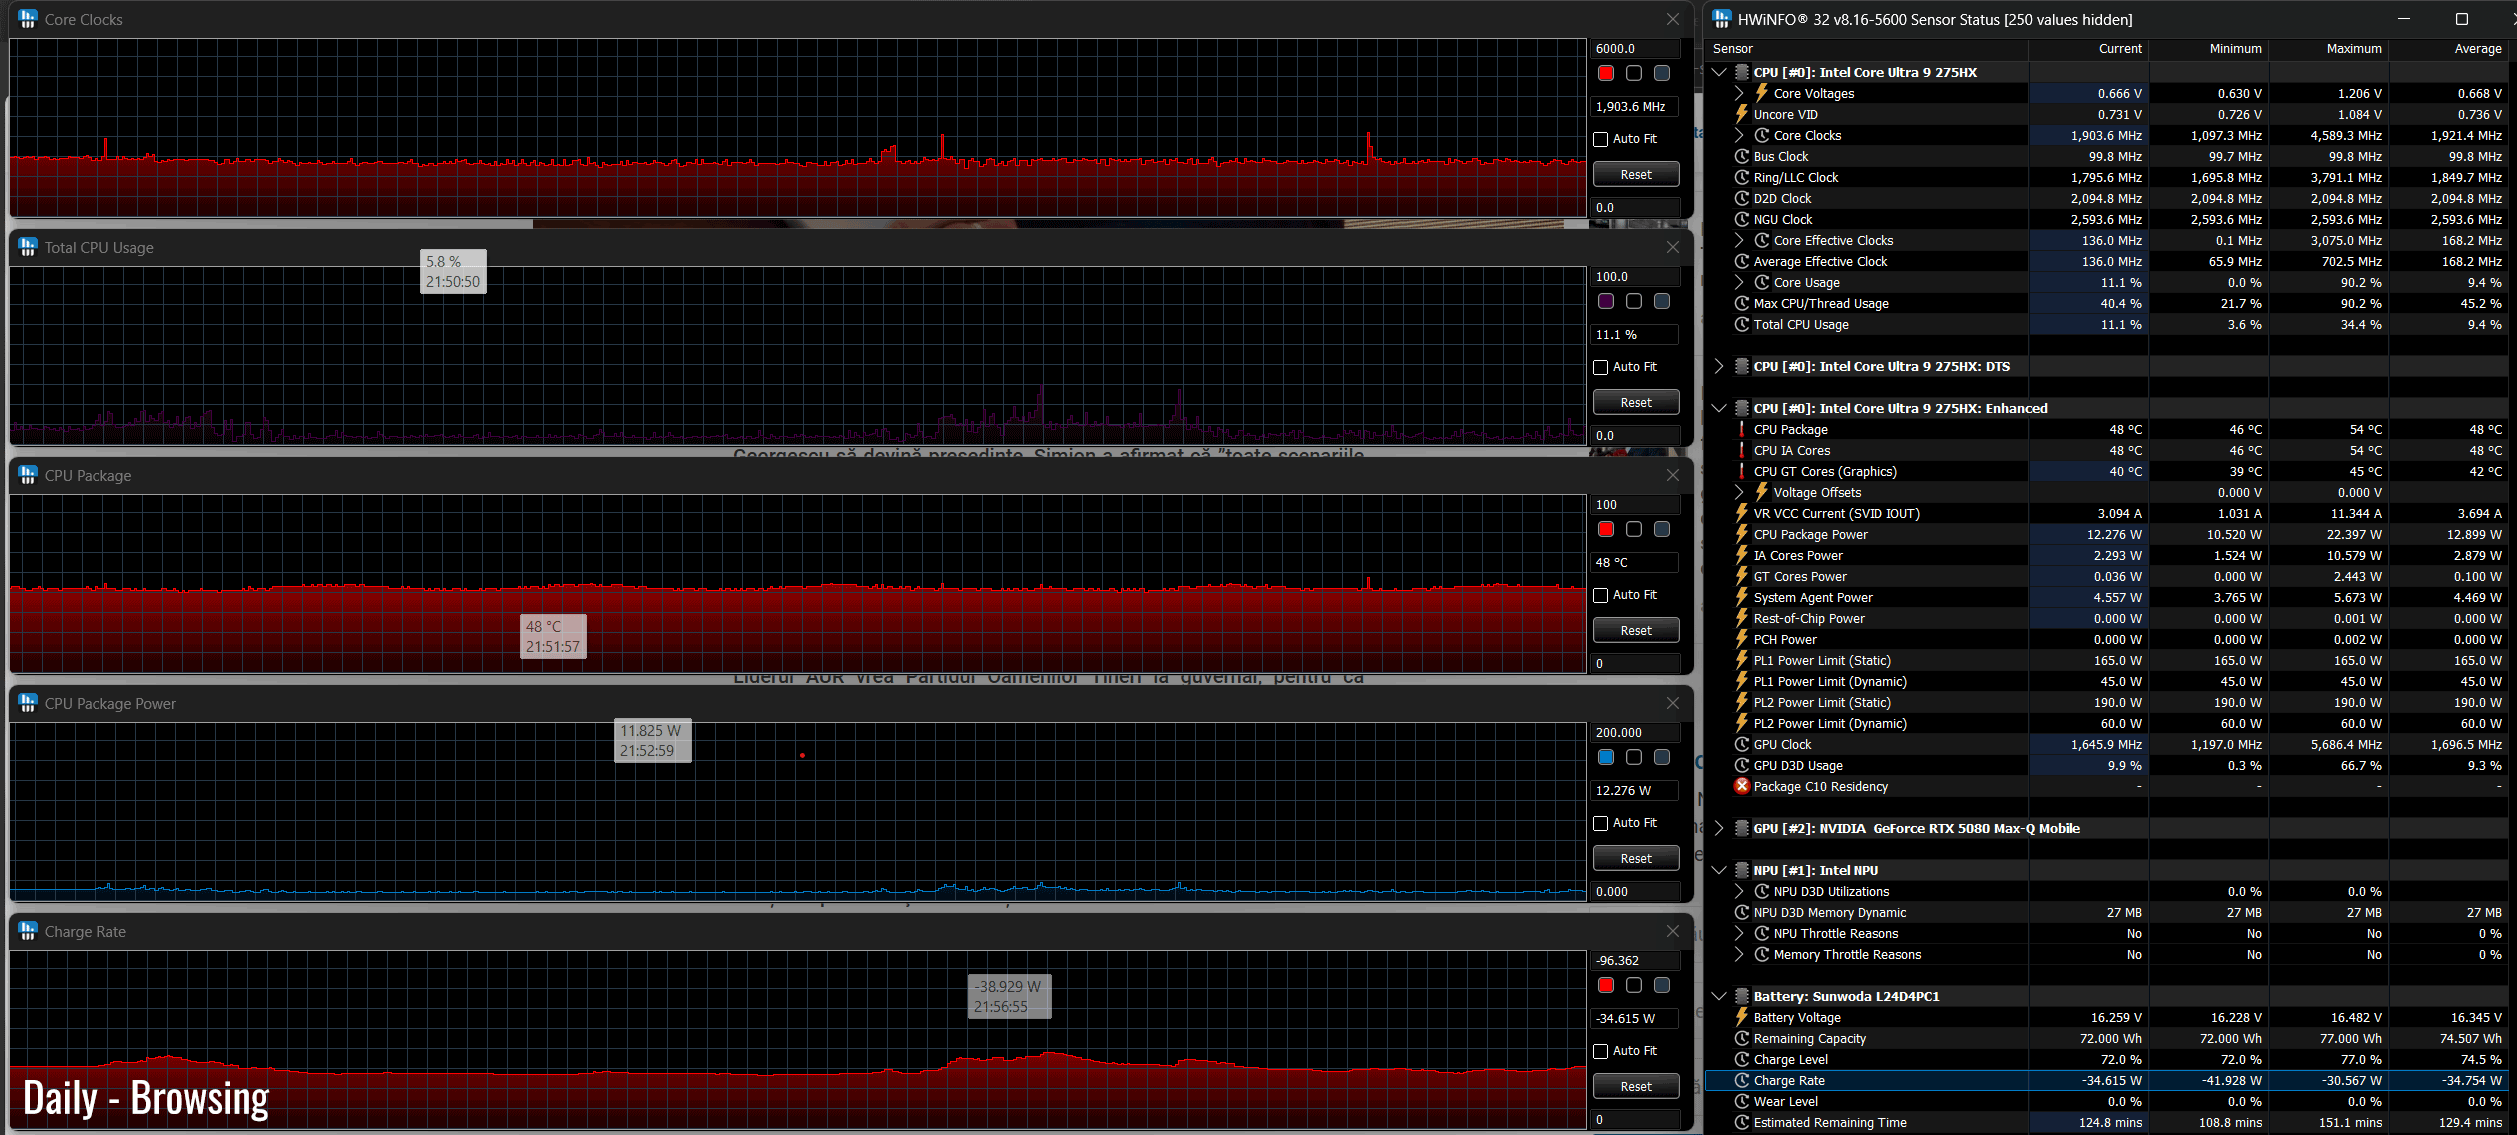2517x1135 pixels.
Task: Expand the Core Clocks sensor row
Action: click(1739, 135)
